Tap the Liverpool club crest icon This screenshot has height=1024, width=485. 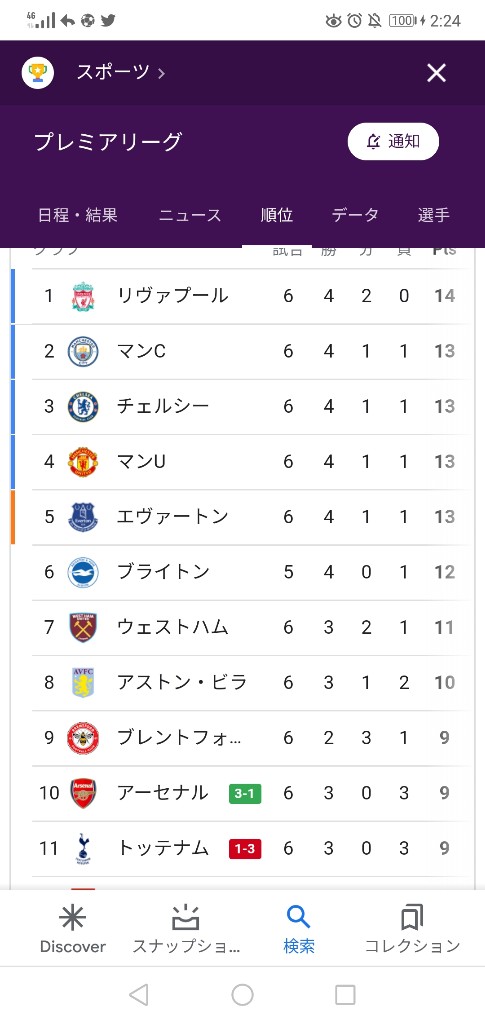pyautogui.click(x=83, y=296)
